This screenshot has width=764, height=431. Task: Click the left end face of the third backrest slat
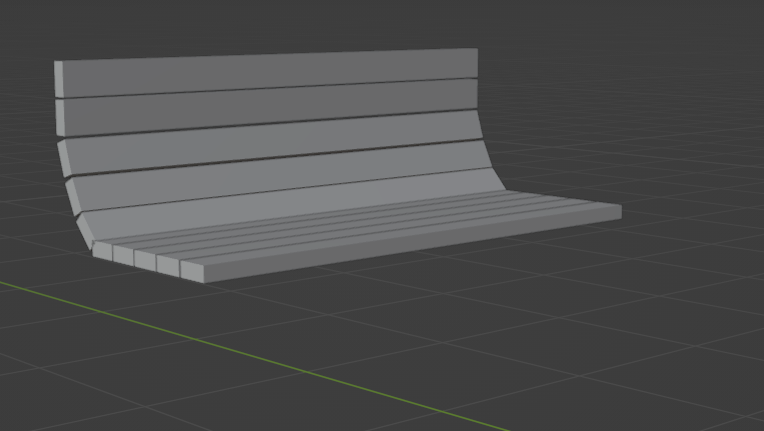(x=63, y=156)
